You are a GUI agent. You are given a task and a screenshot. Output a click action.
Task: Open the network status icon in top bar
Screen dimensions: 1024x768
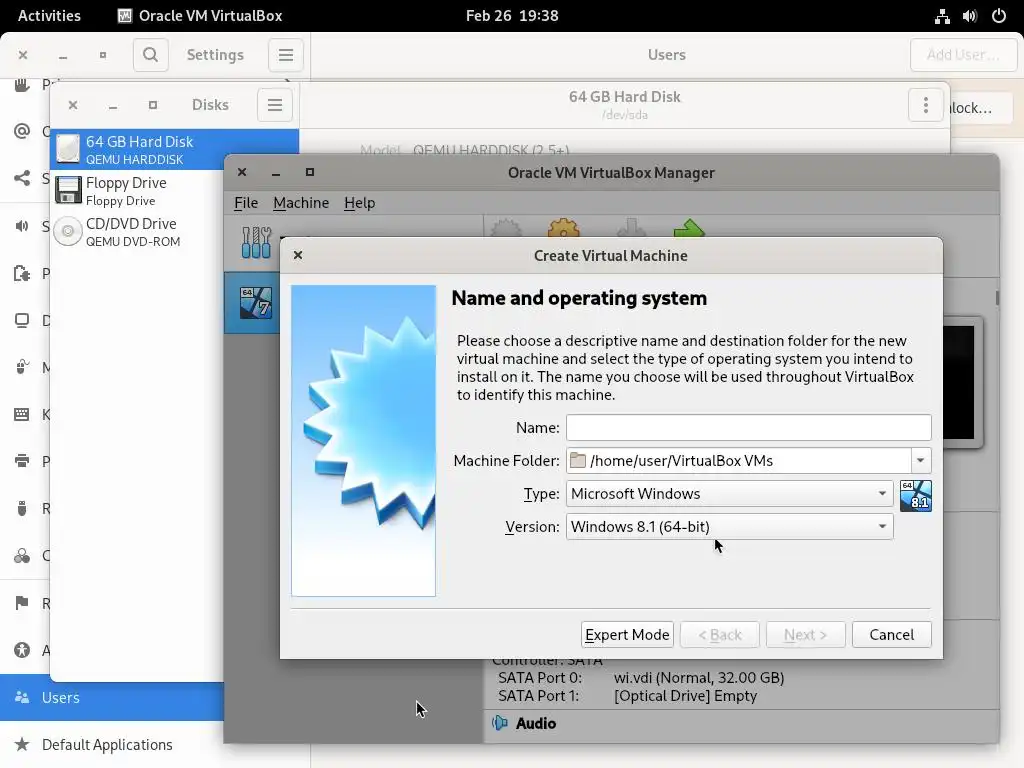pos(942,16)
